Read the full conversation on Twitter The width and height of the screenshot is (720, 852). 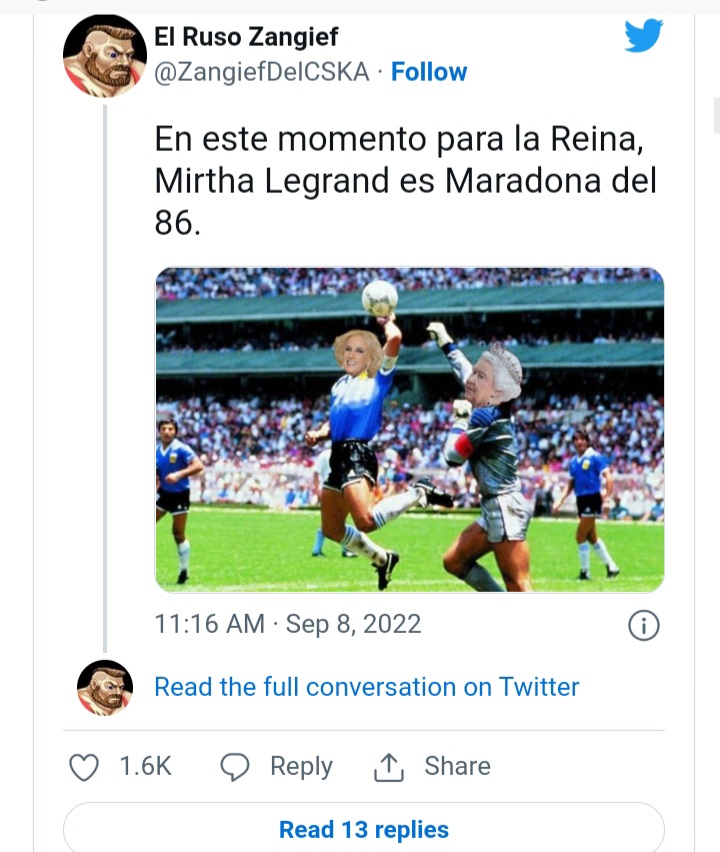366,687
